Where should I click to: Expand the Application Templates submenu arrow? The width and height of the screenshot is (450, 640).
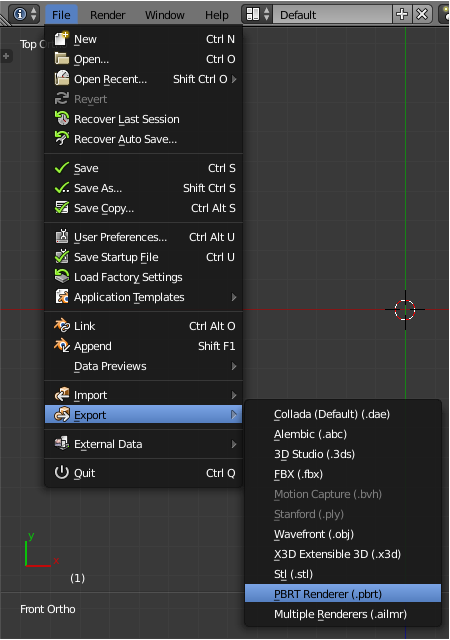click(x=234, y=297)
